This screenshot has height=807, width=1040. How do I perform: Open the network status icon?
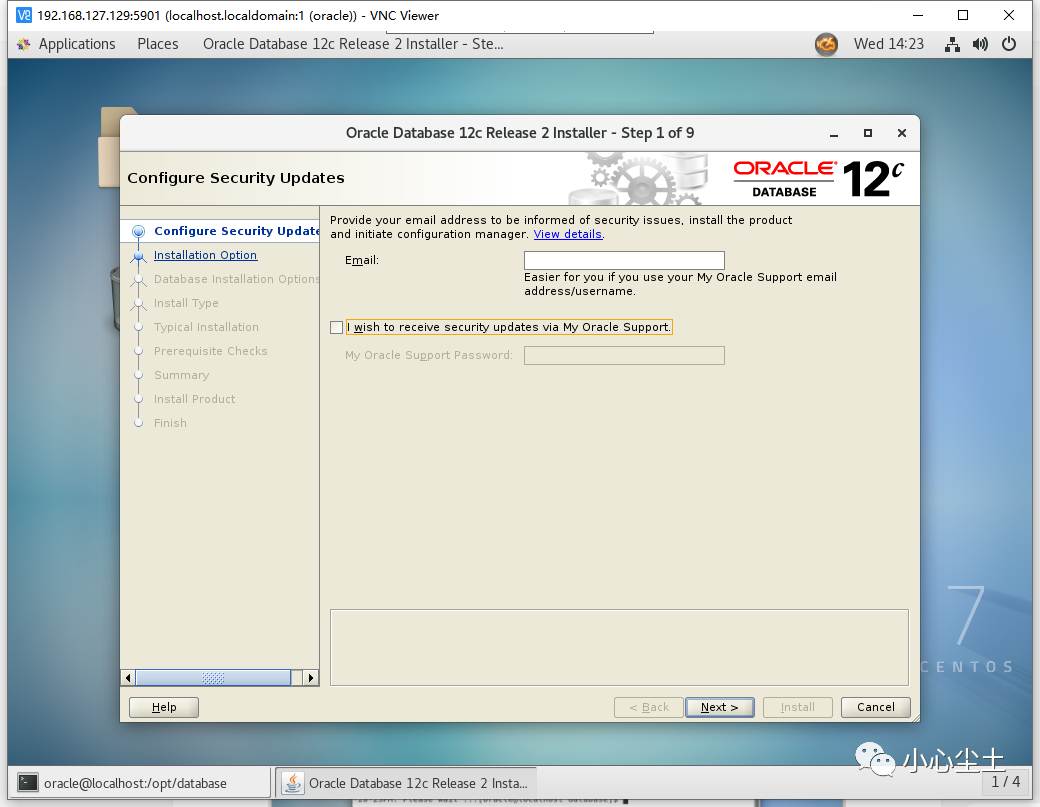(952, 44)
